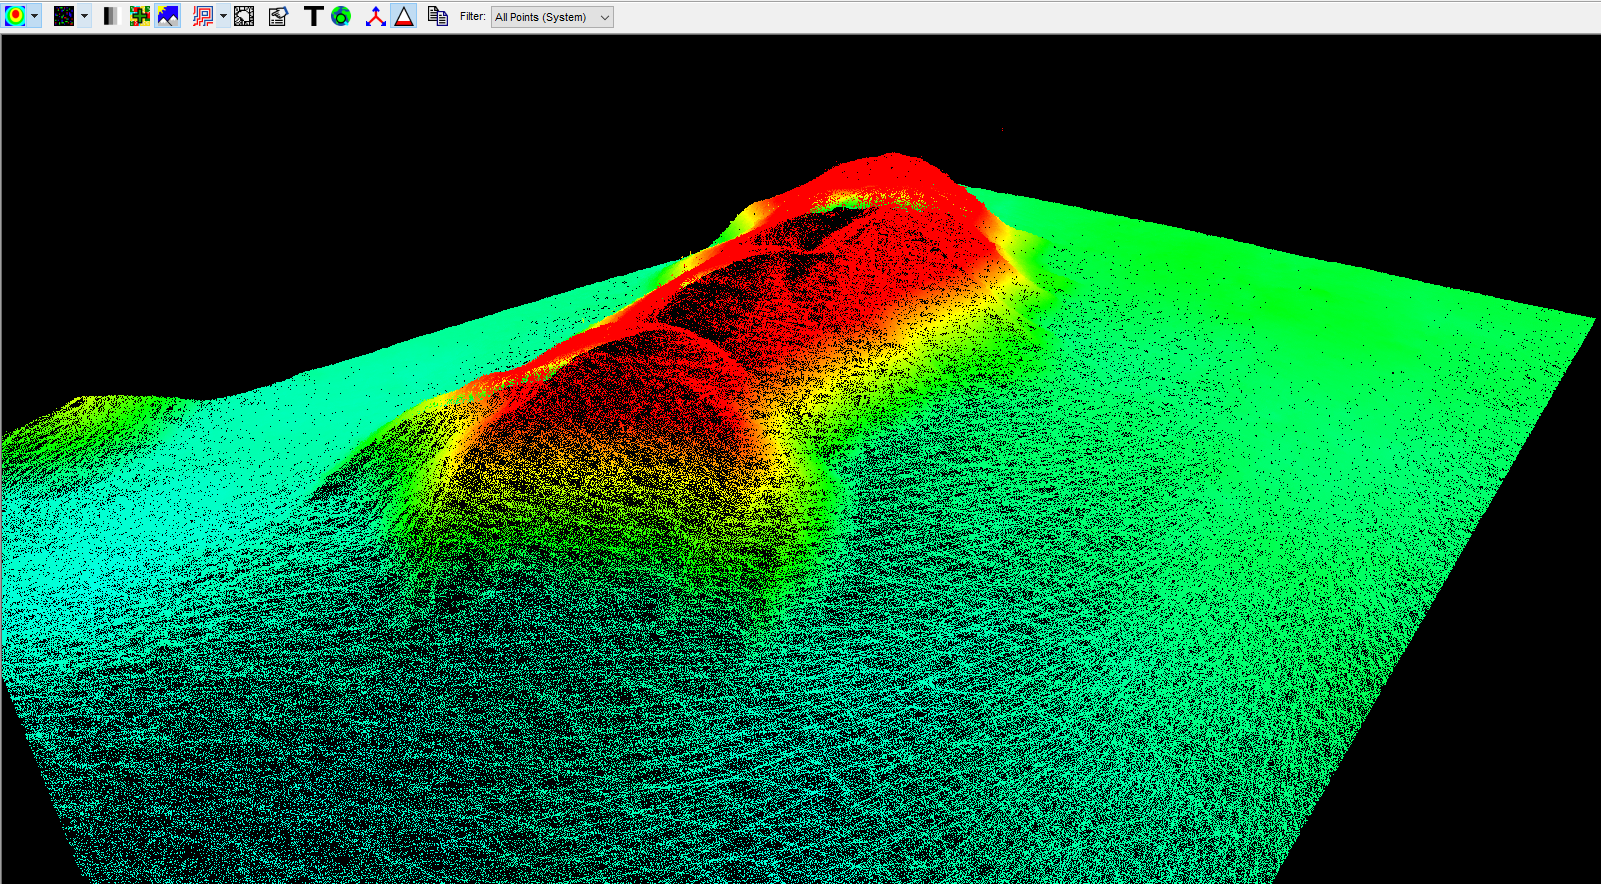Click the isolated red point above the peak
Image resolution: width=1601 pixels, height=884 pixels.
(x=1003, y=130)
